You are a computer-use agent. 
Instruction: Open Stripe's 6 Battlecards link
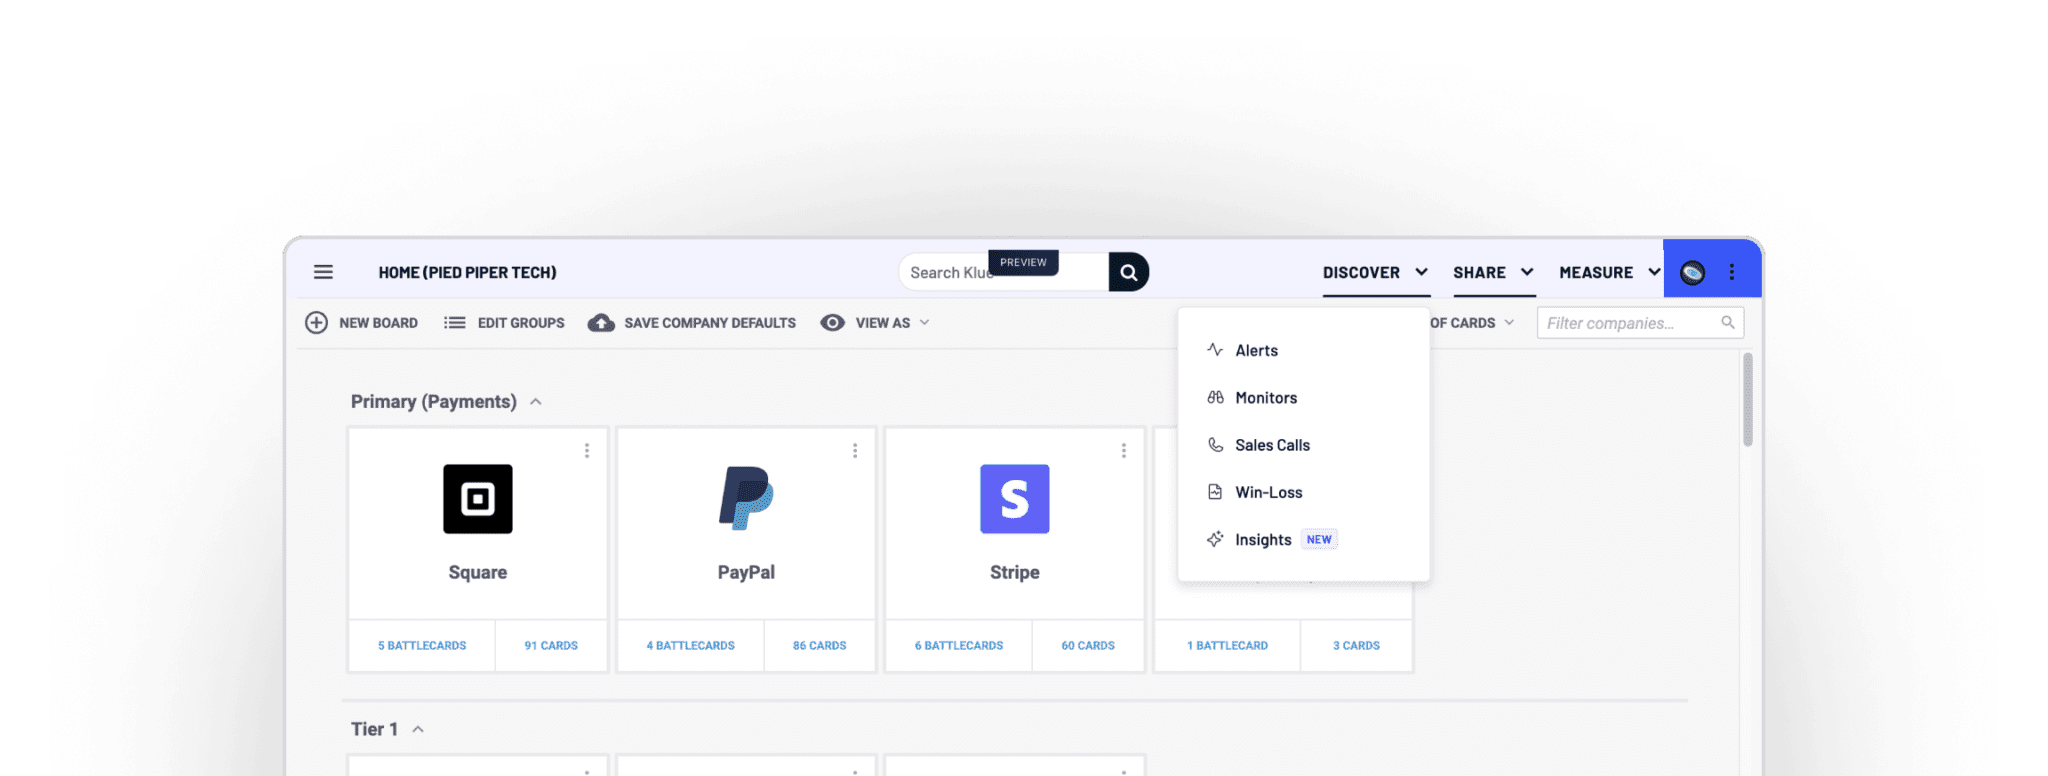pyautogui.click(x=959, y=646)
